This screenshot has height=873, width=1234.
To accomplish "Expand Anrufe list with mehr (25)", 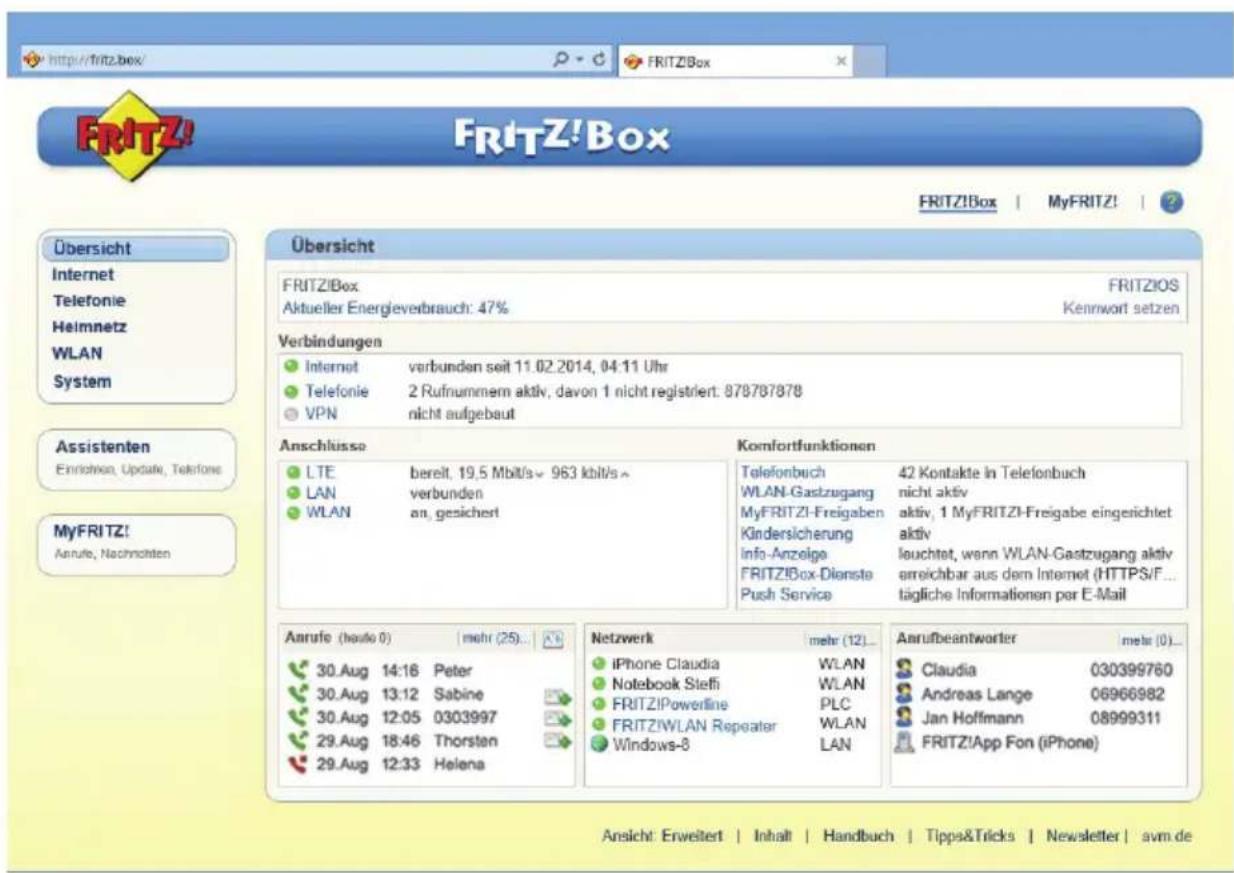I will pos(496,639).
